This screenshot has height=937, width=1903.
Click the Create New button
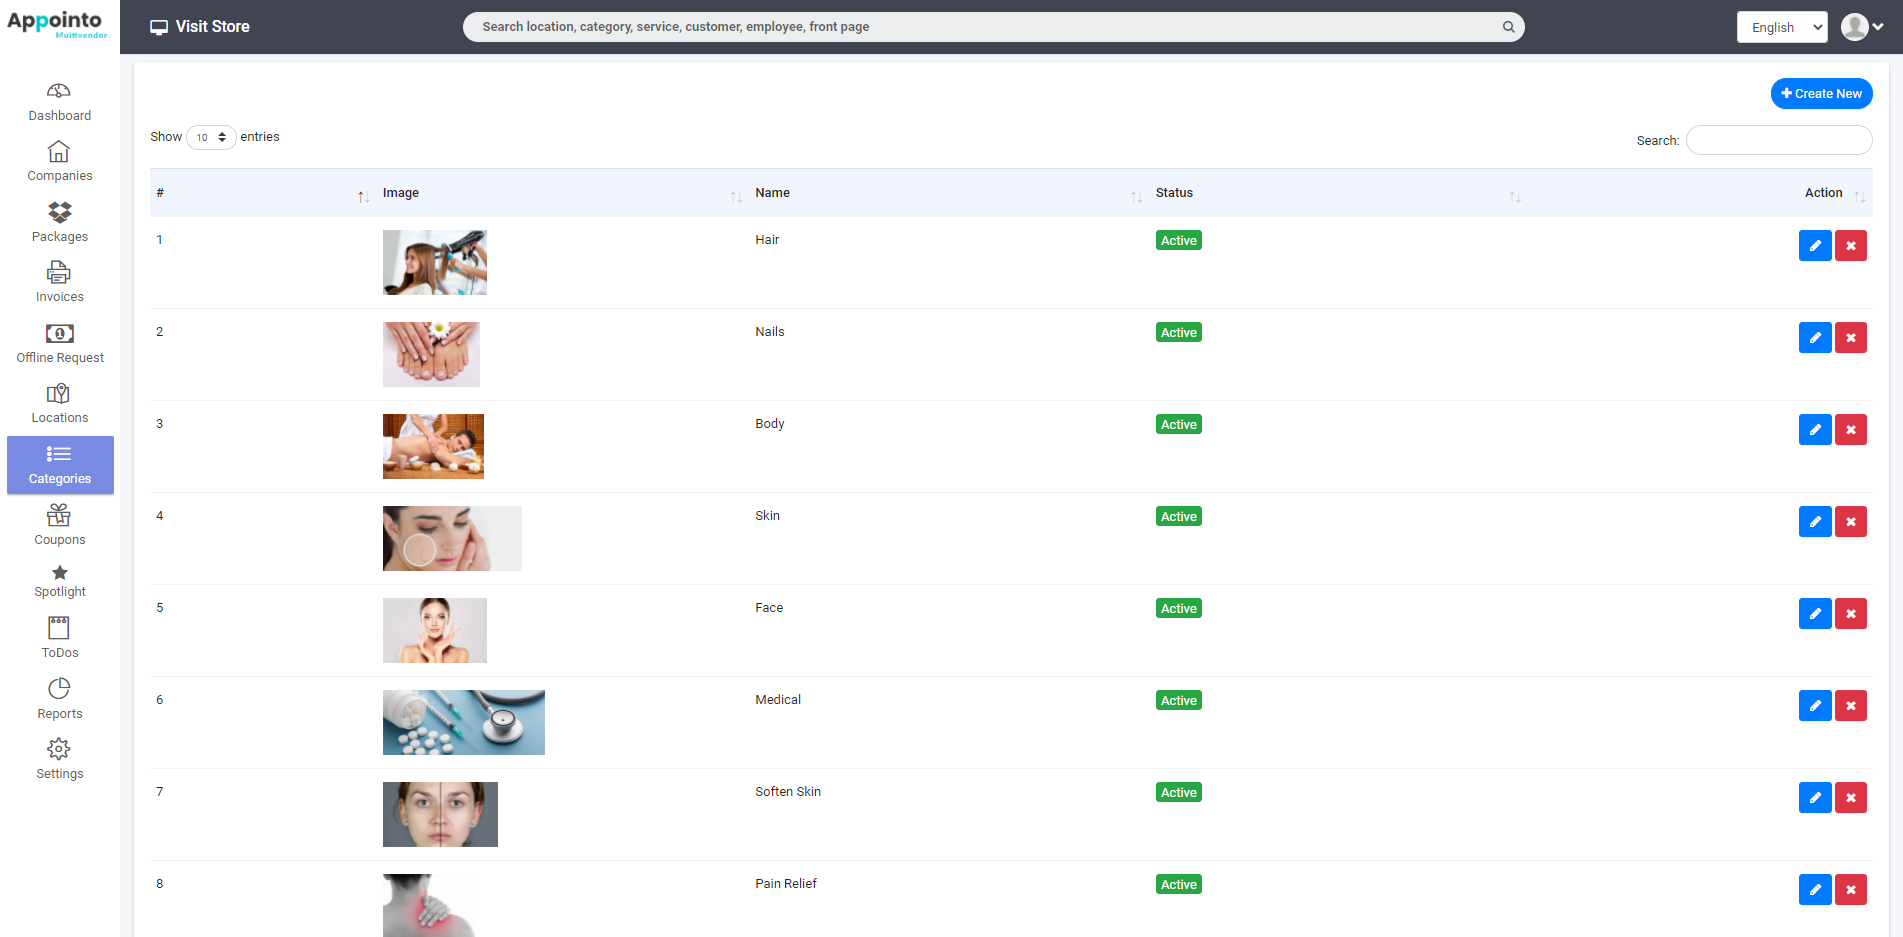click(1821, 93)
